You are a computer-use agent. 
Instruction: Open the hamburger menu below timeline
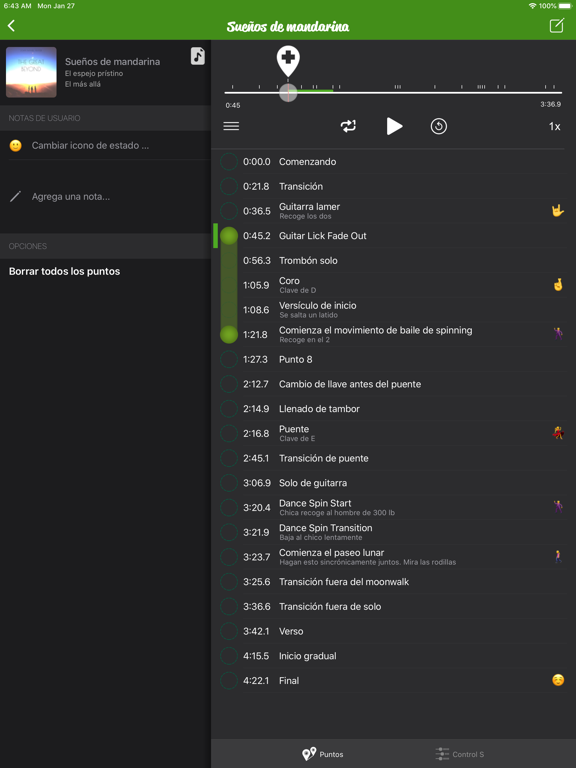coord(231,126)
